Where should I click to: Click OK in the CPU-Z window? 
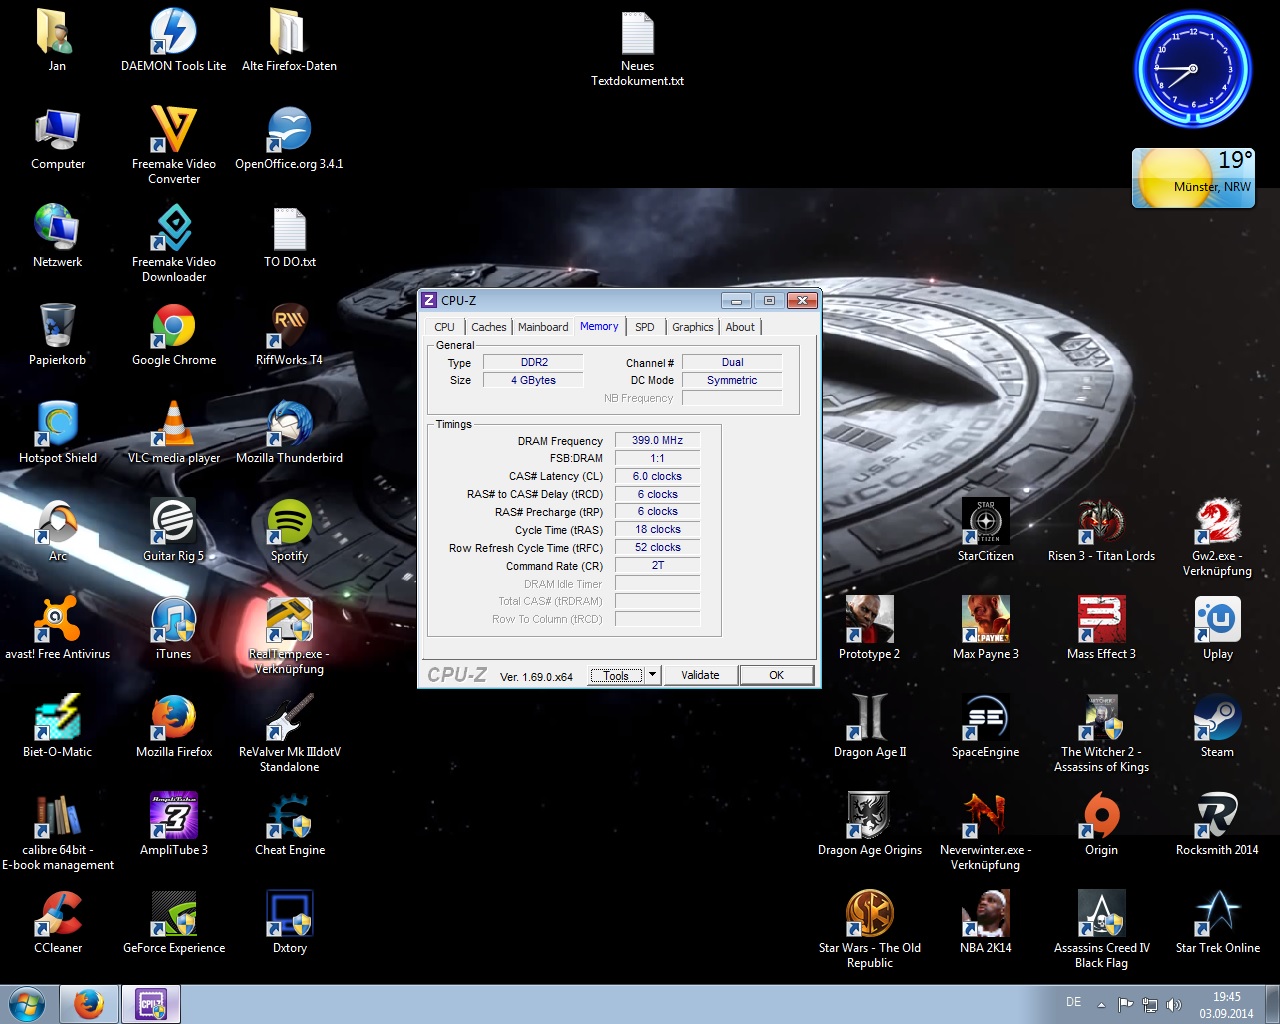[x=776, y=675]
